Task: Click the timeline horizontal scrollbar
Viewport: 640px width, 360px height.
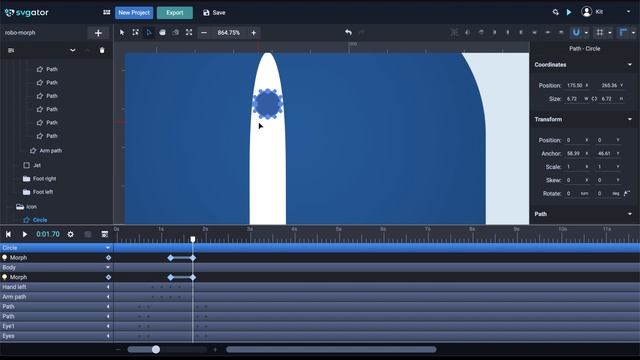Action: pos(331,349)
